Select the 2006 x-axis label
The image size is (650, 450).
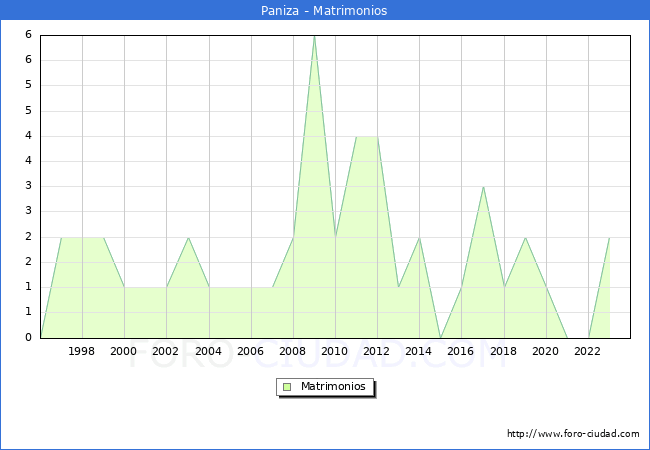[x=250, y=351]
